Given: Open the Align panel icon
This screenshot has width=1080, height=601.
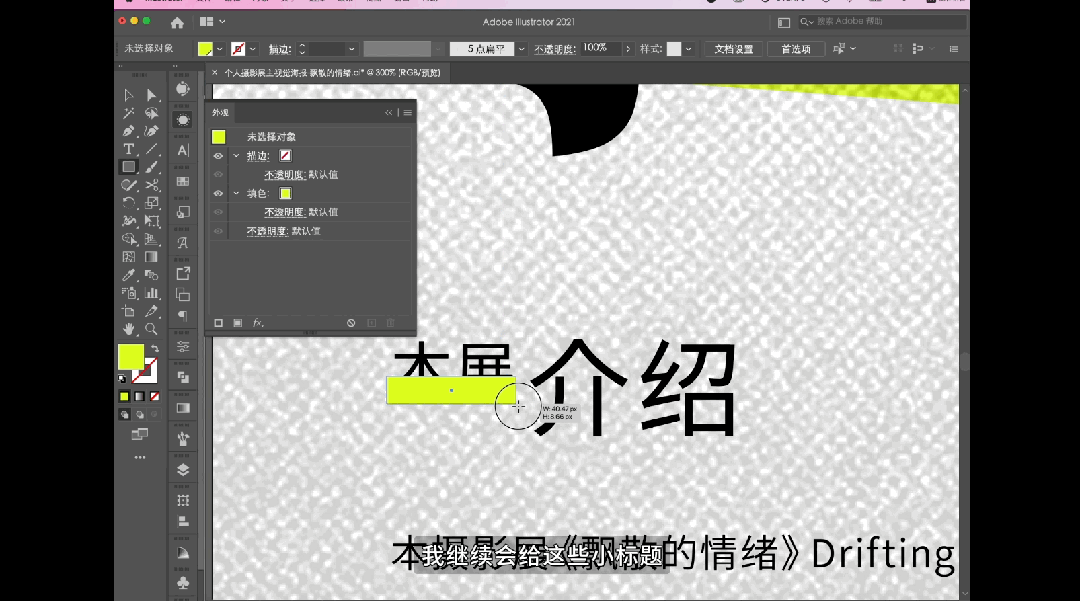Looking at the screenshot, I should click(x=183, y=521).
